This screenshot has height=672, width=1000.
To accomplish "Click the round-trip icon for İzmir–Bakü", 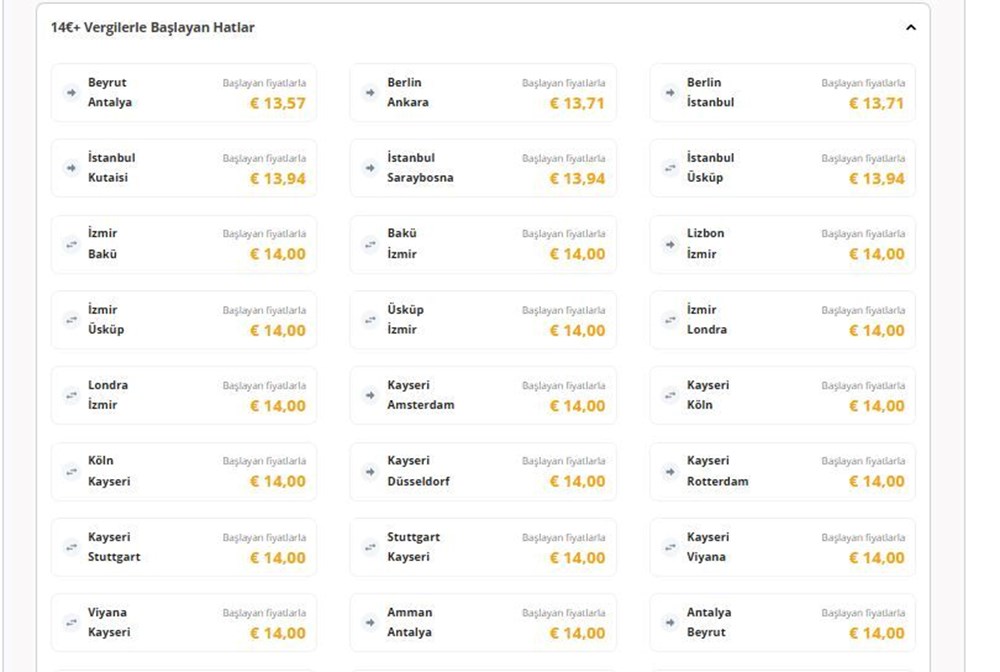I will coord(71,244).
